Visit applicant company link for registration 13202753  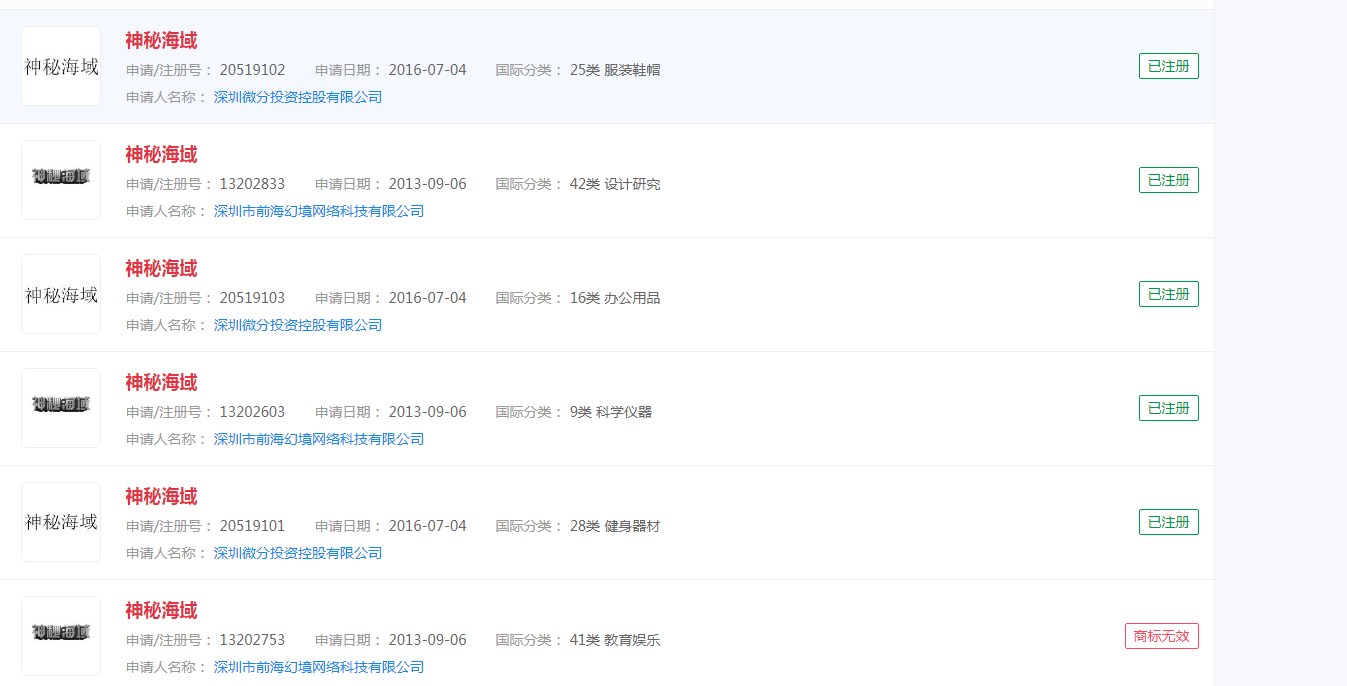click(319, 667)
